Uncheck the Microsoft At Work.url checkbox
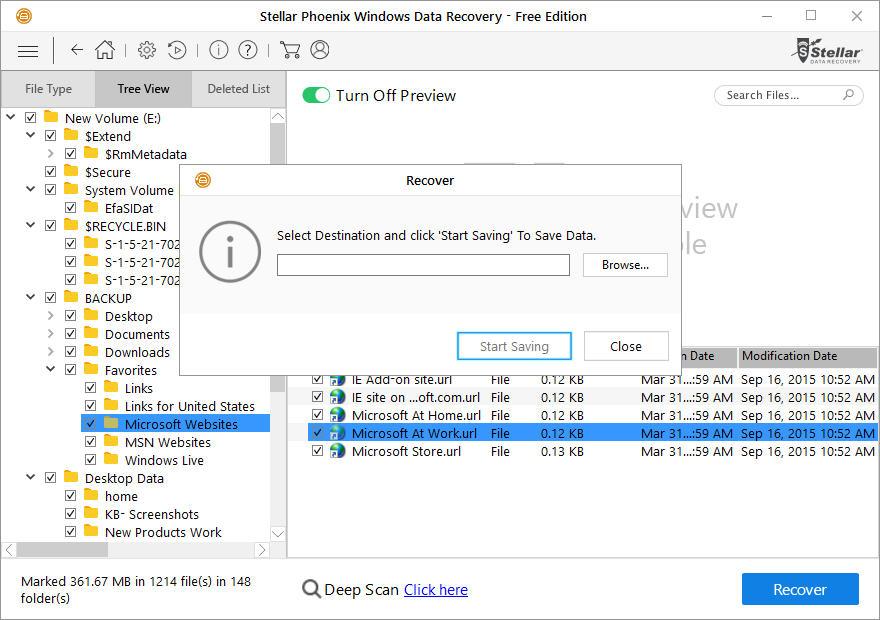880x620 pixels. [x=318, y=433]
